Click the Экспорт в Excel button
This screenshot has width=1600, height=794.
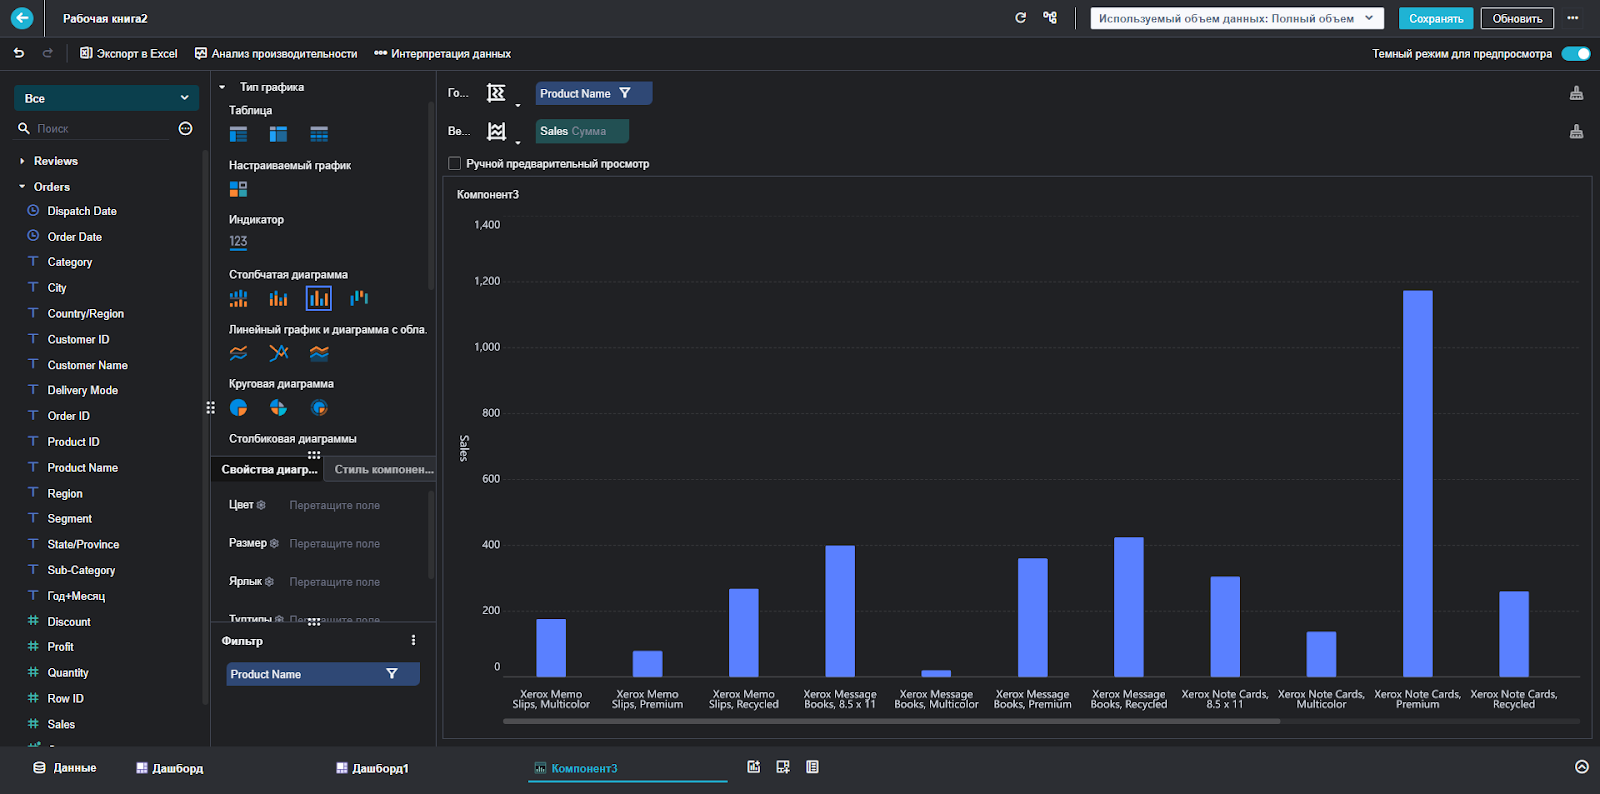129,54
